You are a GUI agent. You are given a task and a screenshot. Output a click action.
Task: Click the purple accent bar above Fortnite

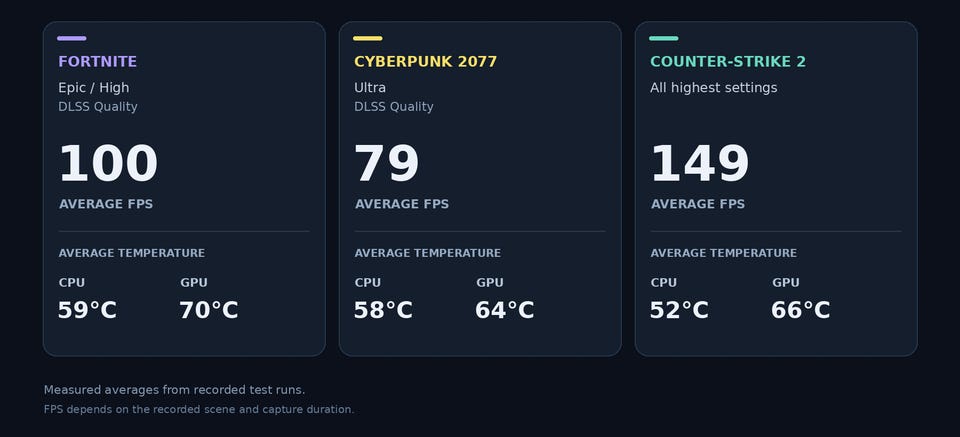72,39
